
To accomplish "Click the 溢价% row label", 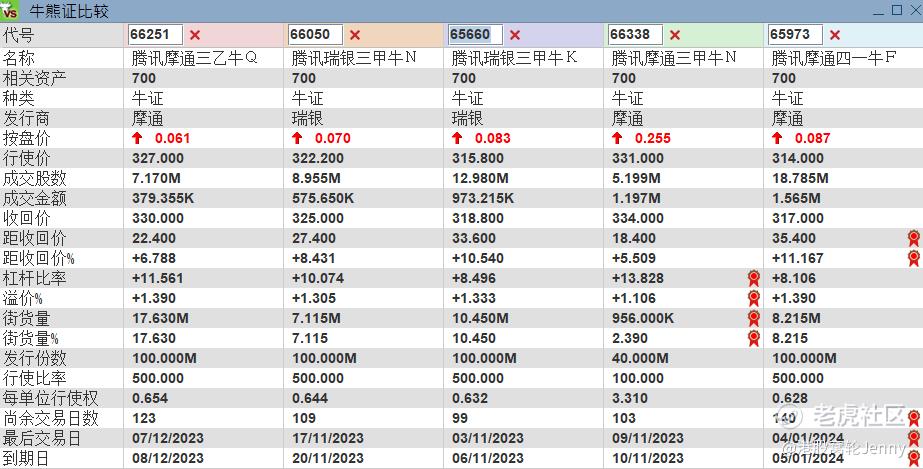I will (22, 298).
